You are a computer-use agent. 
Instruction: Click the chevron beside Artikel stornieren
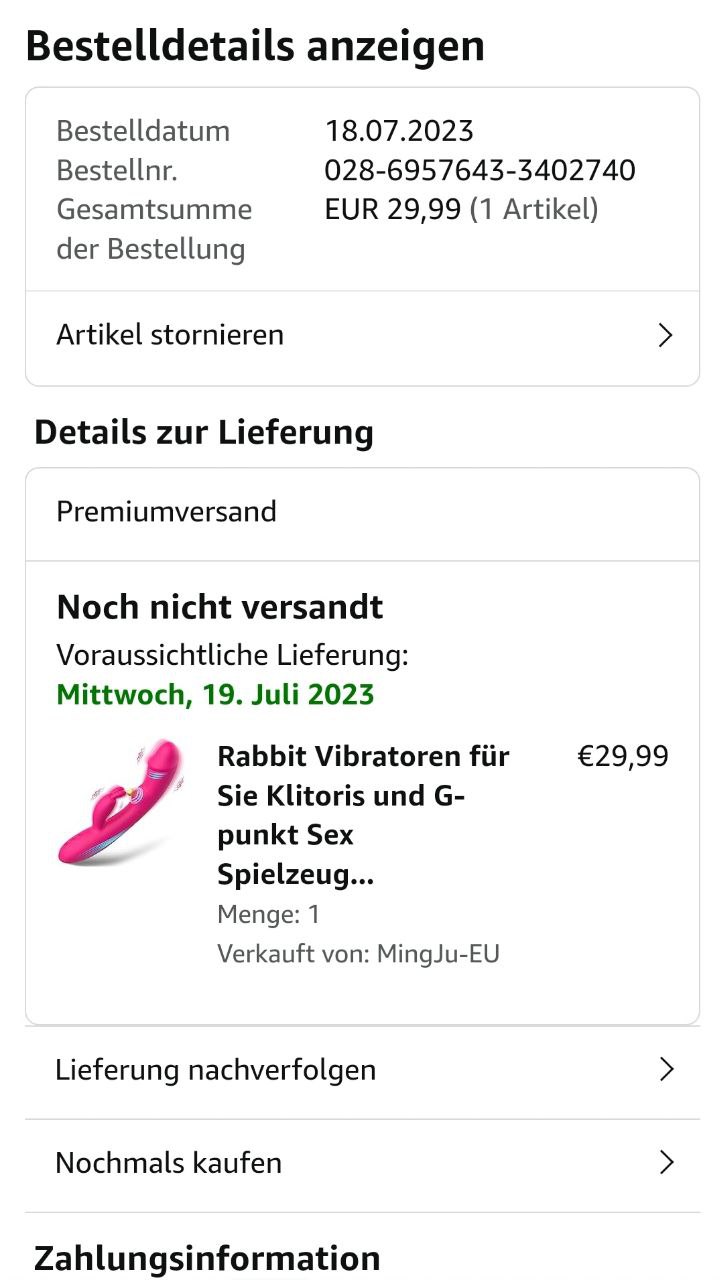pyautogui.click(x=665, y=336)
